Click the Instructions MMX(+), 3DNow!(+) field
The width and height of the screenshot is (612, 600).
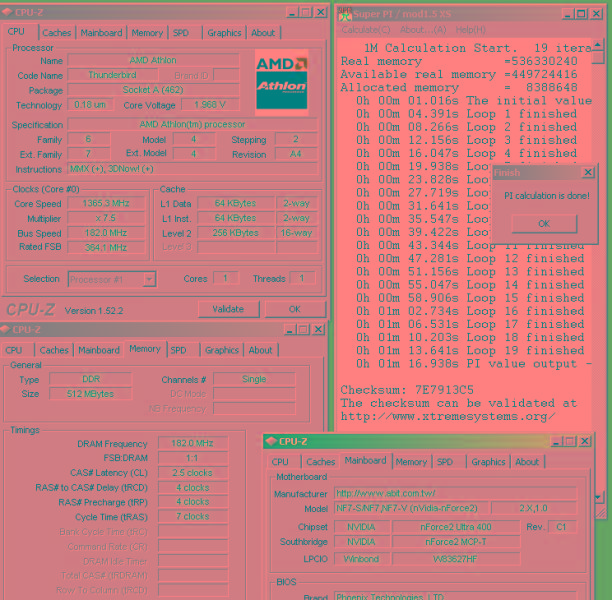(192, 169)
